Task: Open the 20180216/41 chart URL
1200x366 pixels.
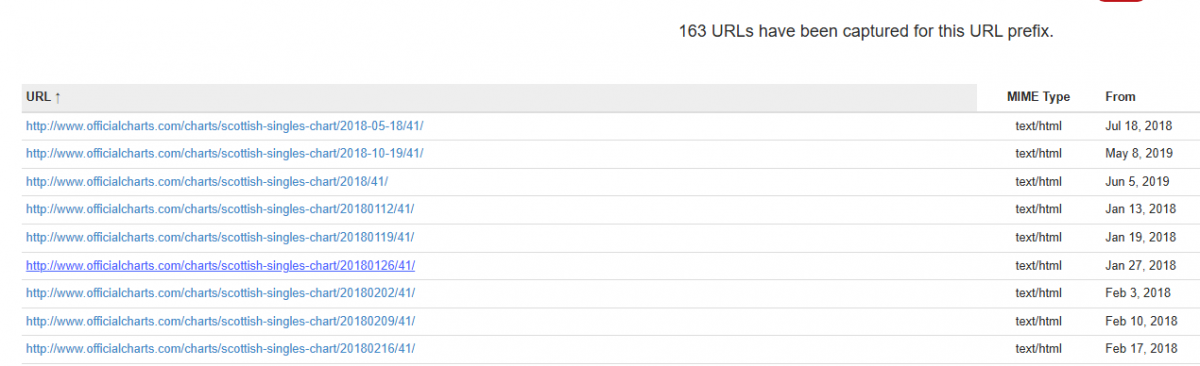Action: tap(220, 348)
